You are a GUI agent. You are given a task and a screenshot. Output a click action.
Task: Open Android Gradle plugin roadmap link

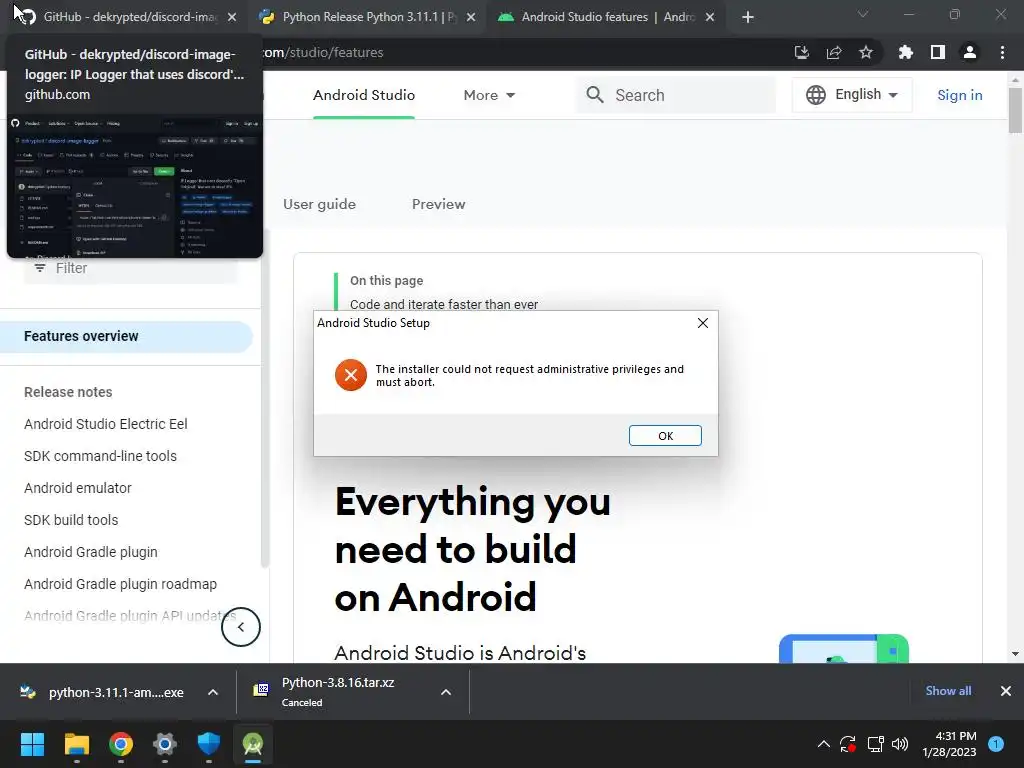coord(120,584)
